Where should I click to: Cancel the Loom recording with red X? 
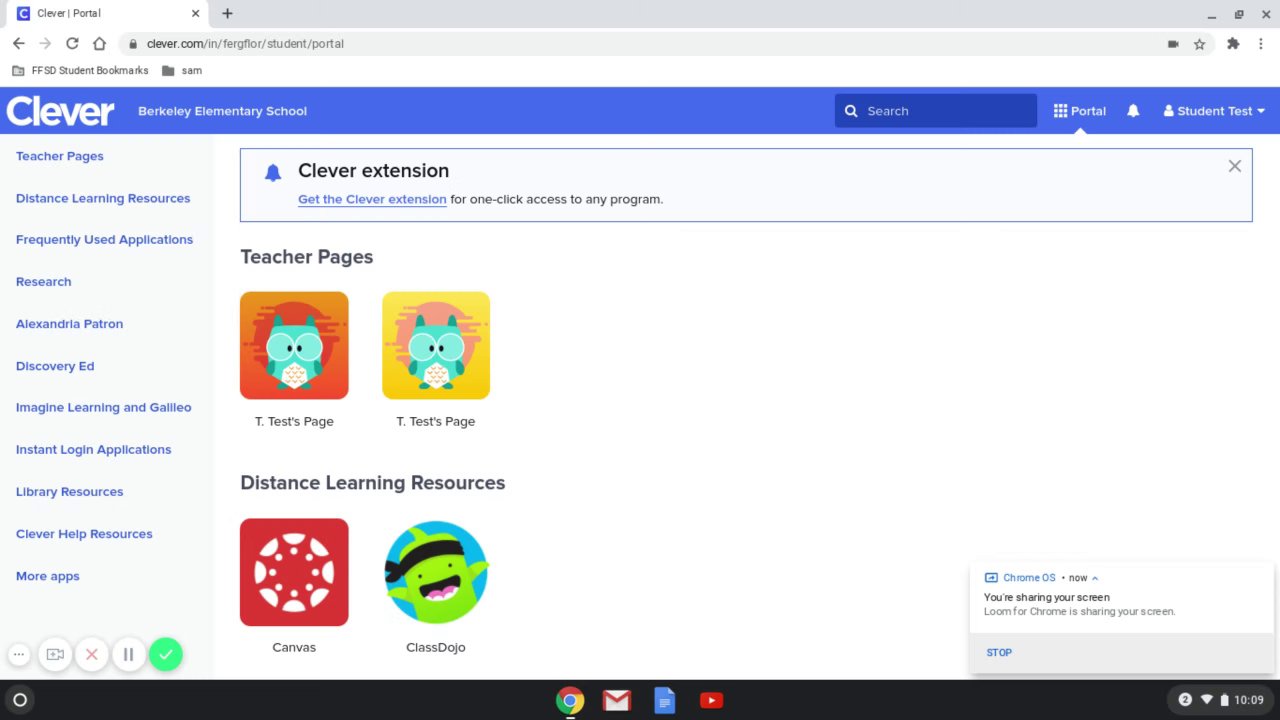point(92,655)
